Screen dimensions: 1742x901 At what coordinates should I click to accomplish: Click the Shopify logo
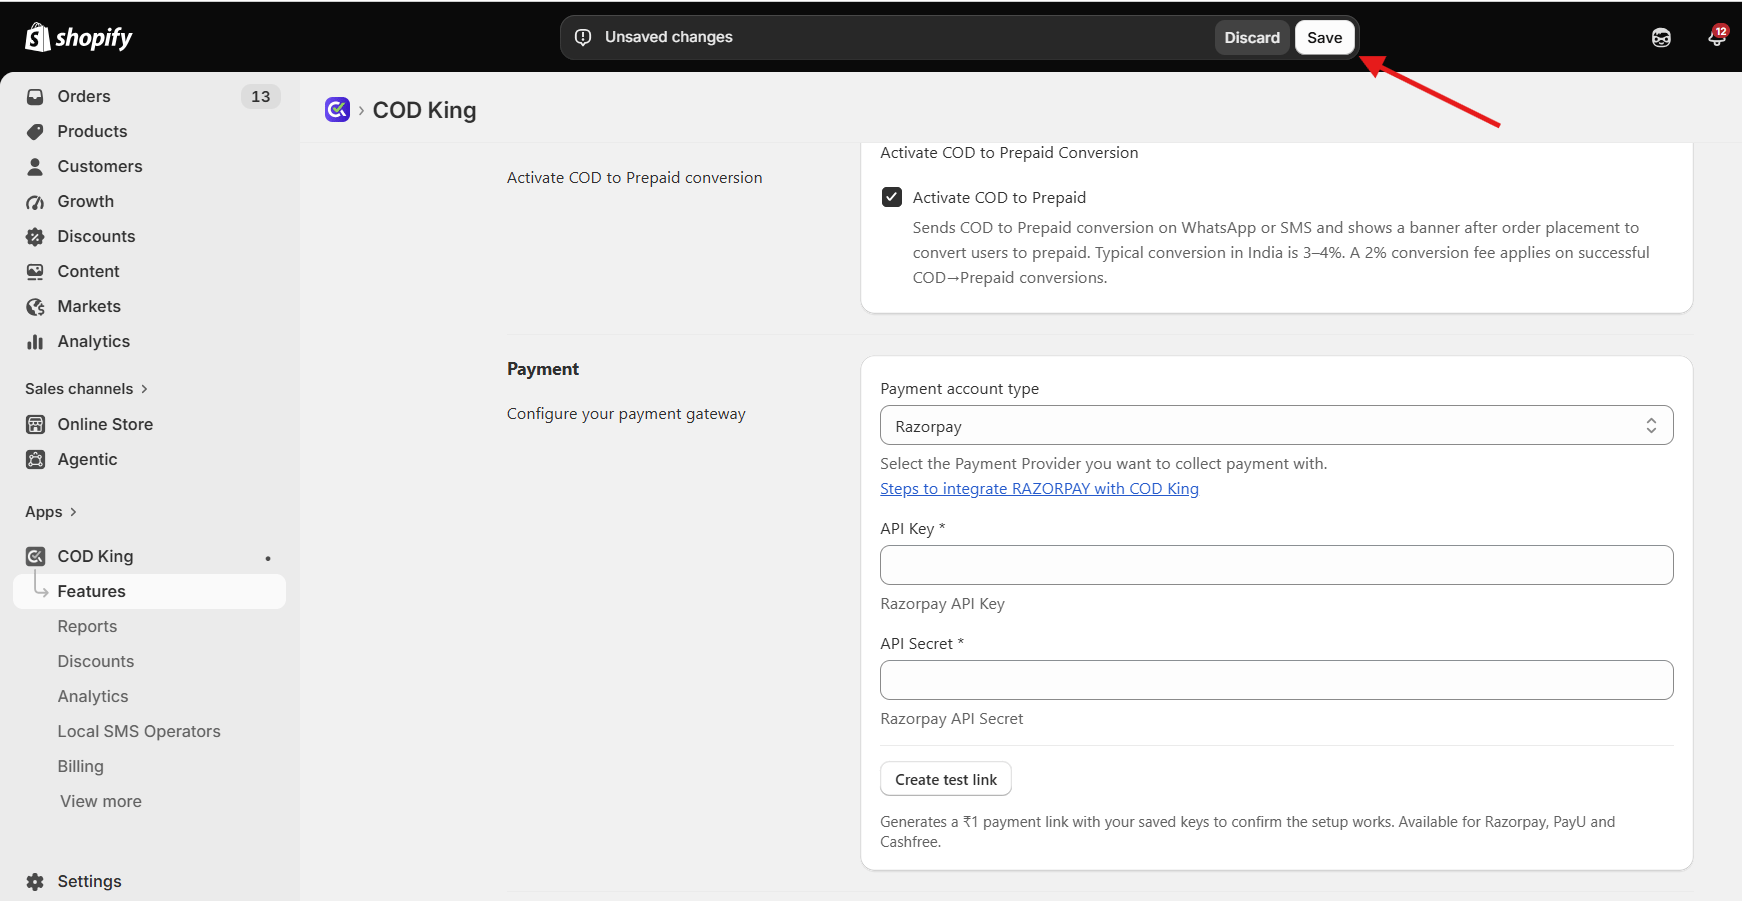[x=78, y=37]
